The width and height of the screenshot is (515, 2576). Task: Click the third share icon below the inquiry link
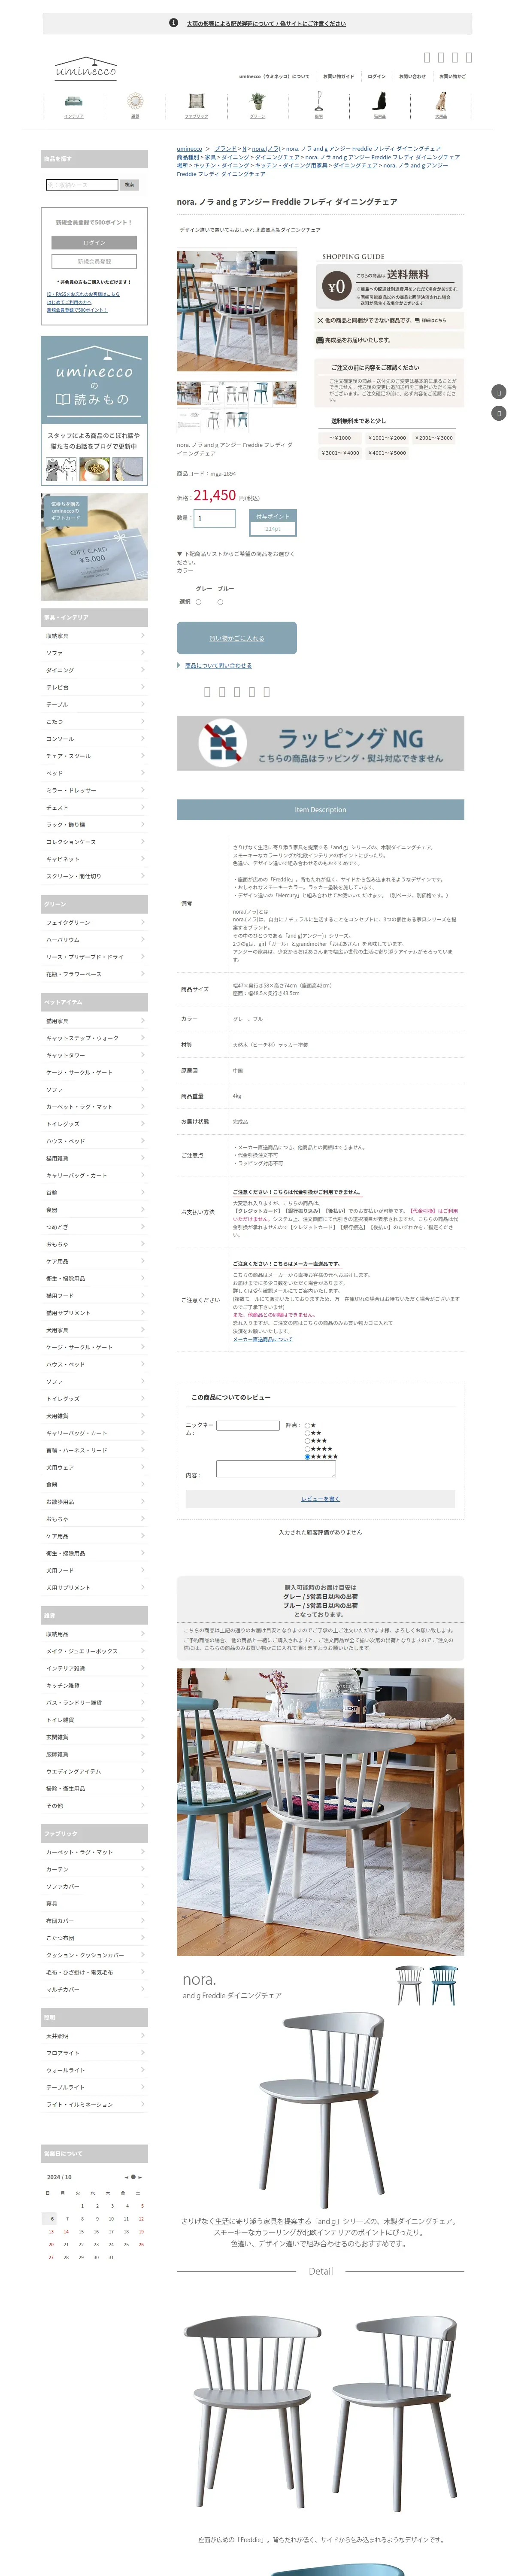[x=237, y=692]
